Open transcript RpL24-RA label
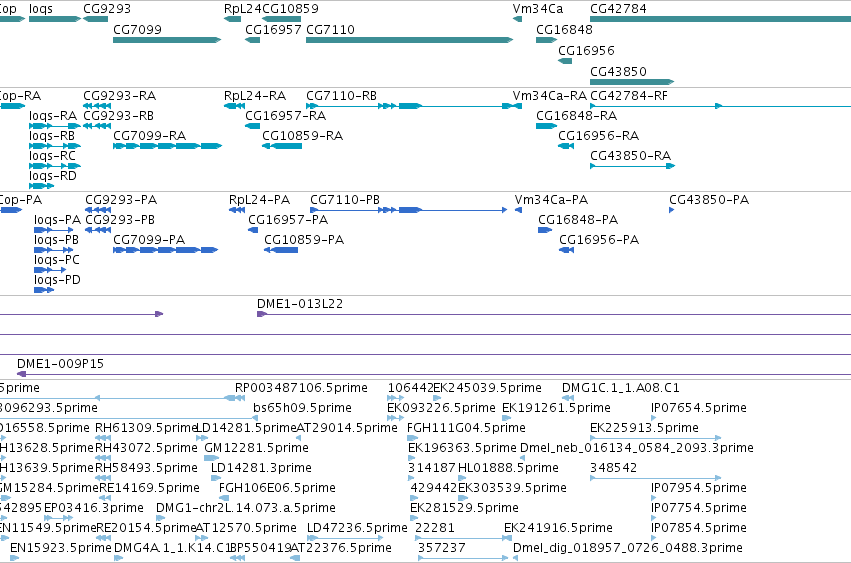The image size is (851, 563). 255,96
